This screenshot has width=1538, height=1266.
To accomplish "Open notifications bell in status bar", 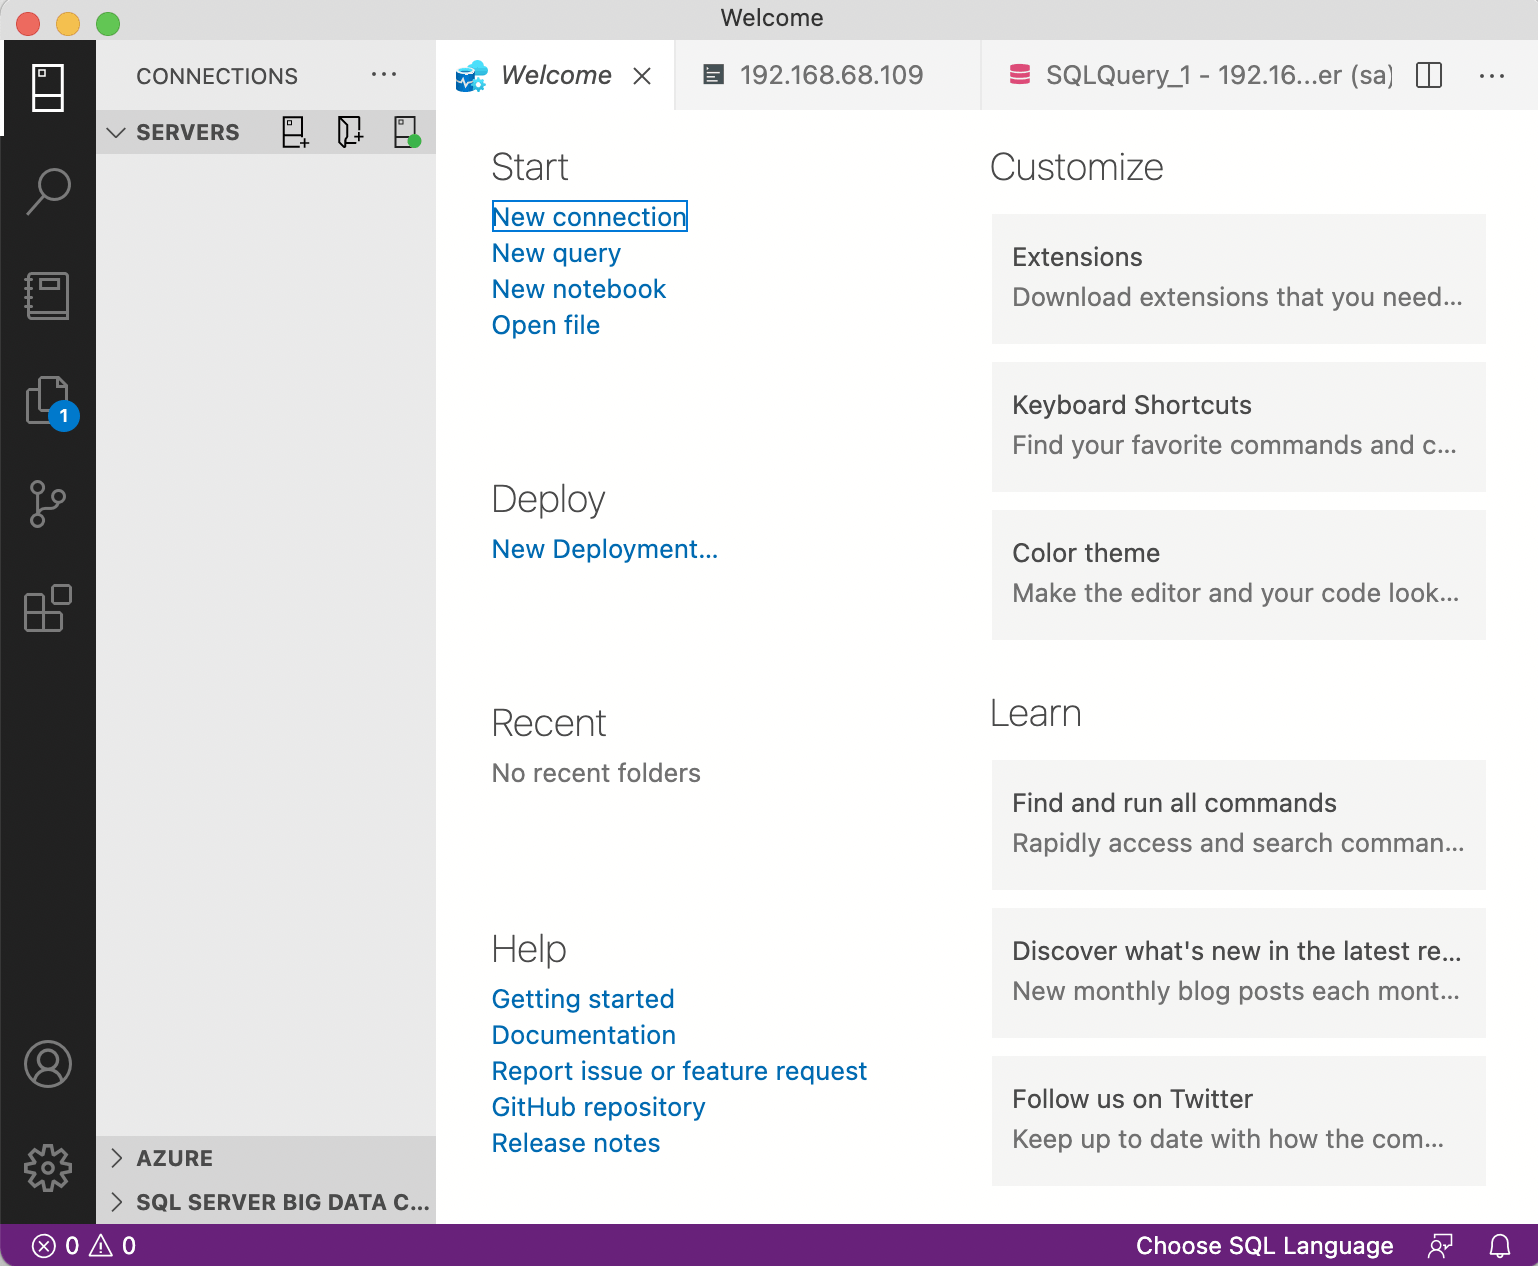I will point(1500,1246).
